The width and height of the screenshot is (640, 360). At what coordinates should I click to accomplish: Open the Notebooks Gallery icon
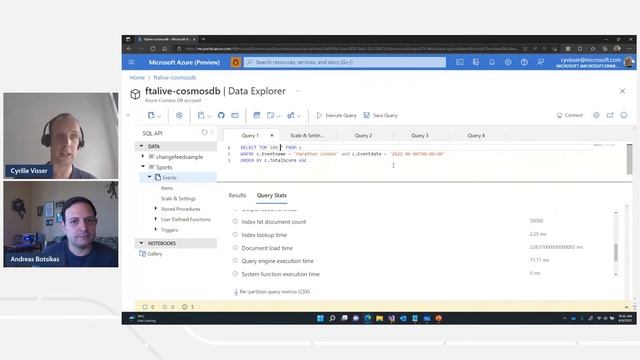pyautogui.click(x=142, y=253)
